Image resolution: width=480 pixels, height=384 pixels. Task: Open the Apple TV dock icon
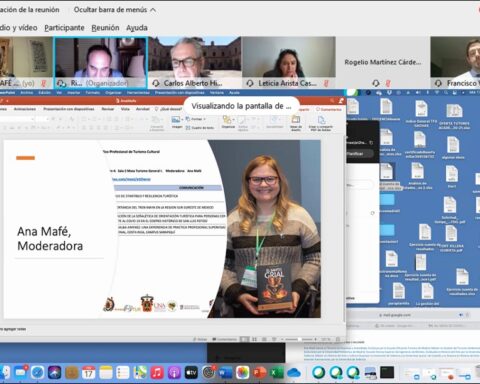(x=191, y=372)
